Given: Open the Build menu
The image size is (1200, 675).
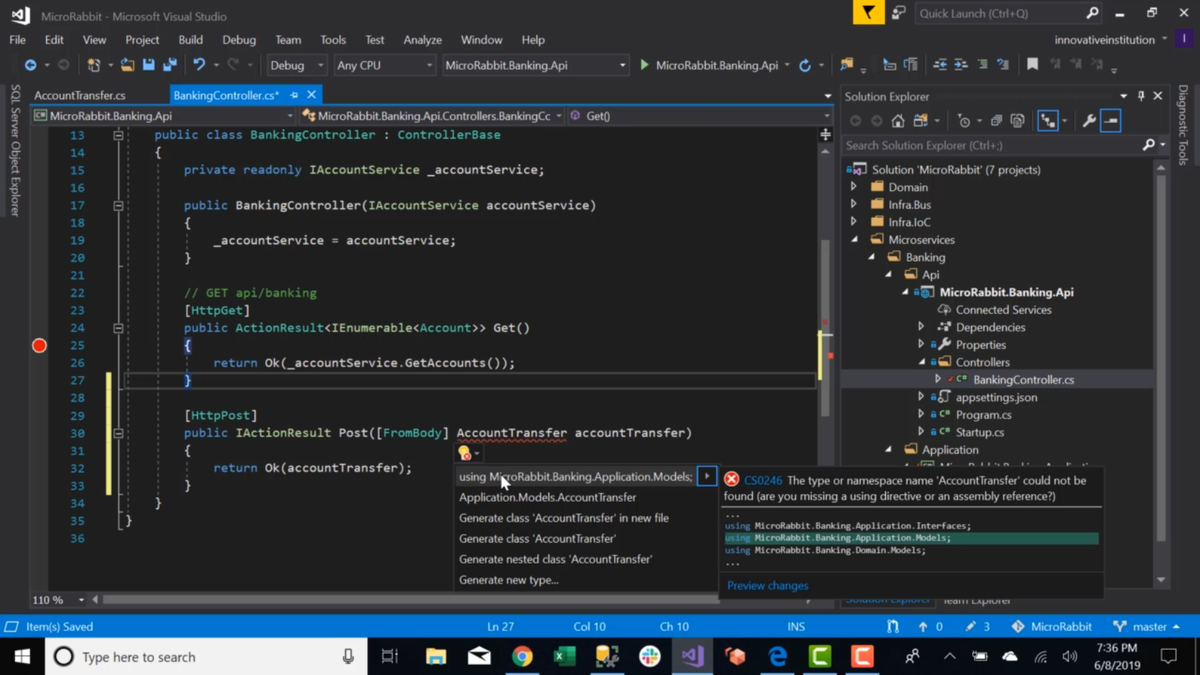Looking at the screenshot, I should tap(190, 40).
